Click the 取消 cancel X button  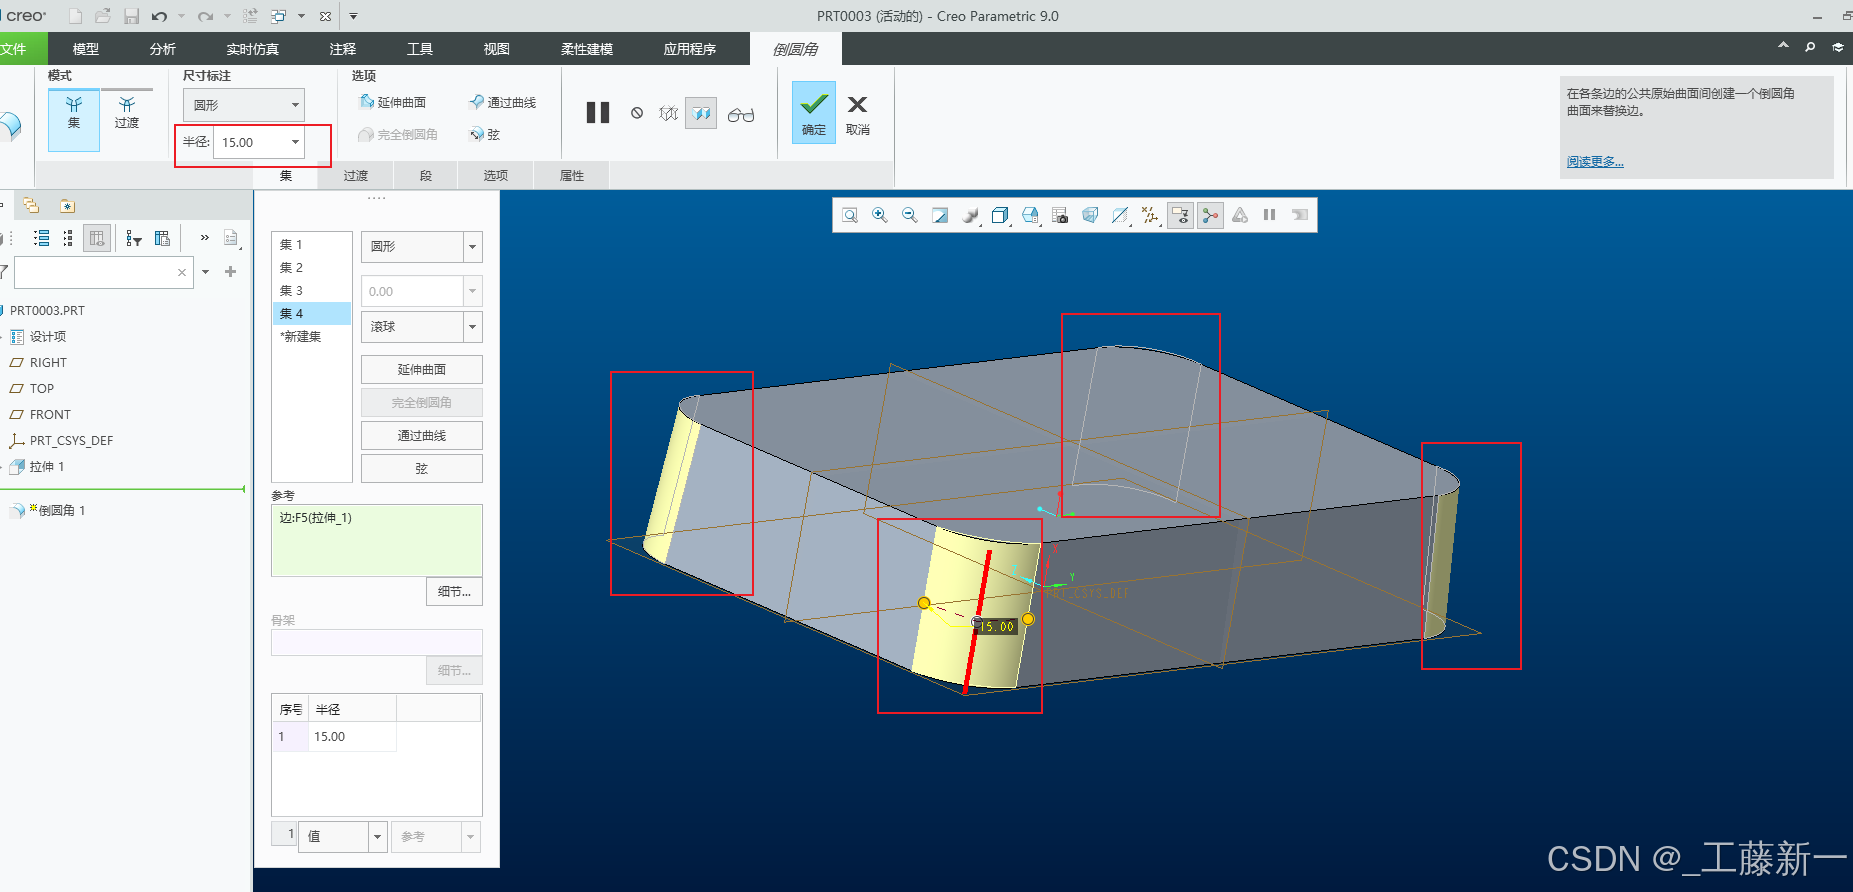[x=858, y=113]
